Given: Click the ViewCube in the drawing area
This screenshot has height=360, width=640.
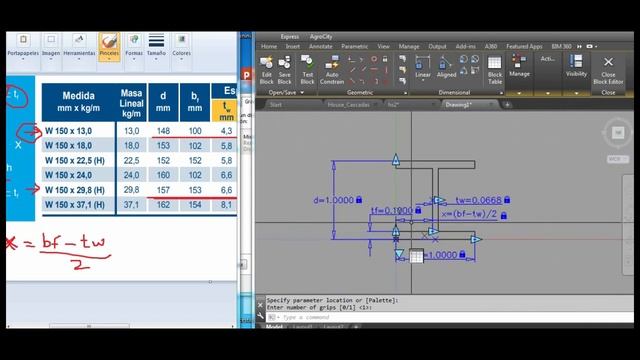Looking at the screenshot, I should [618, 133].
